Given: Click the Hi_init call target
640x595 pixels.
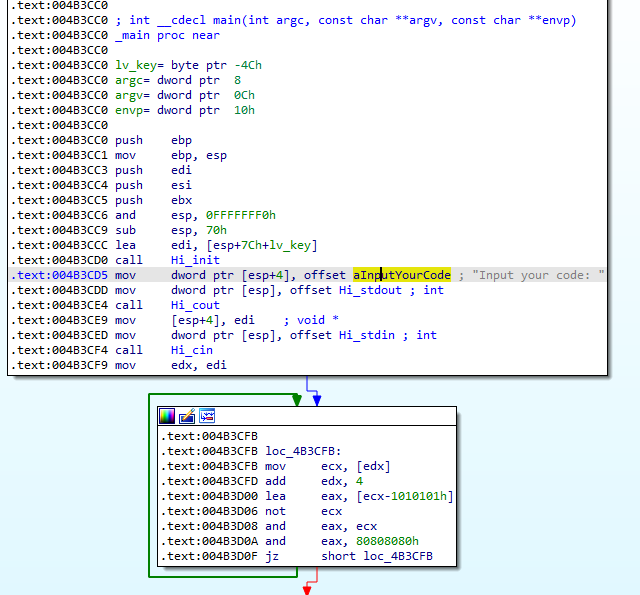Looking at the screenshot, I should point(195,260).
